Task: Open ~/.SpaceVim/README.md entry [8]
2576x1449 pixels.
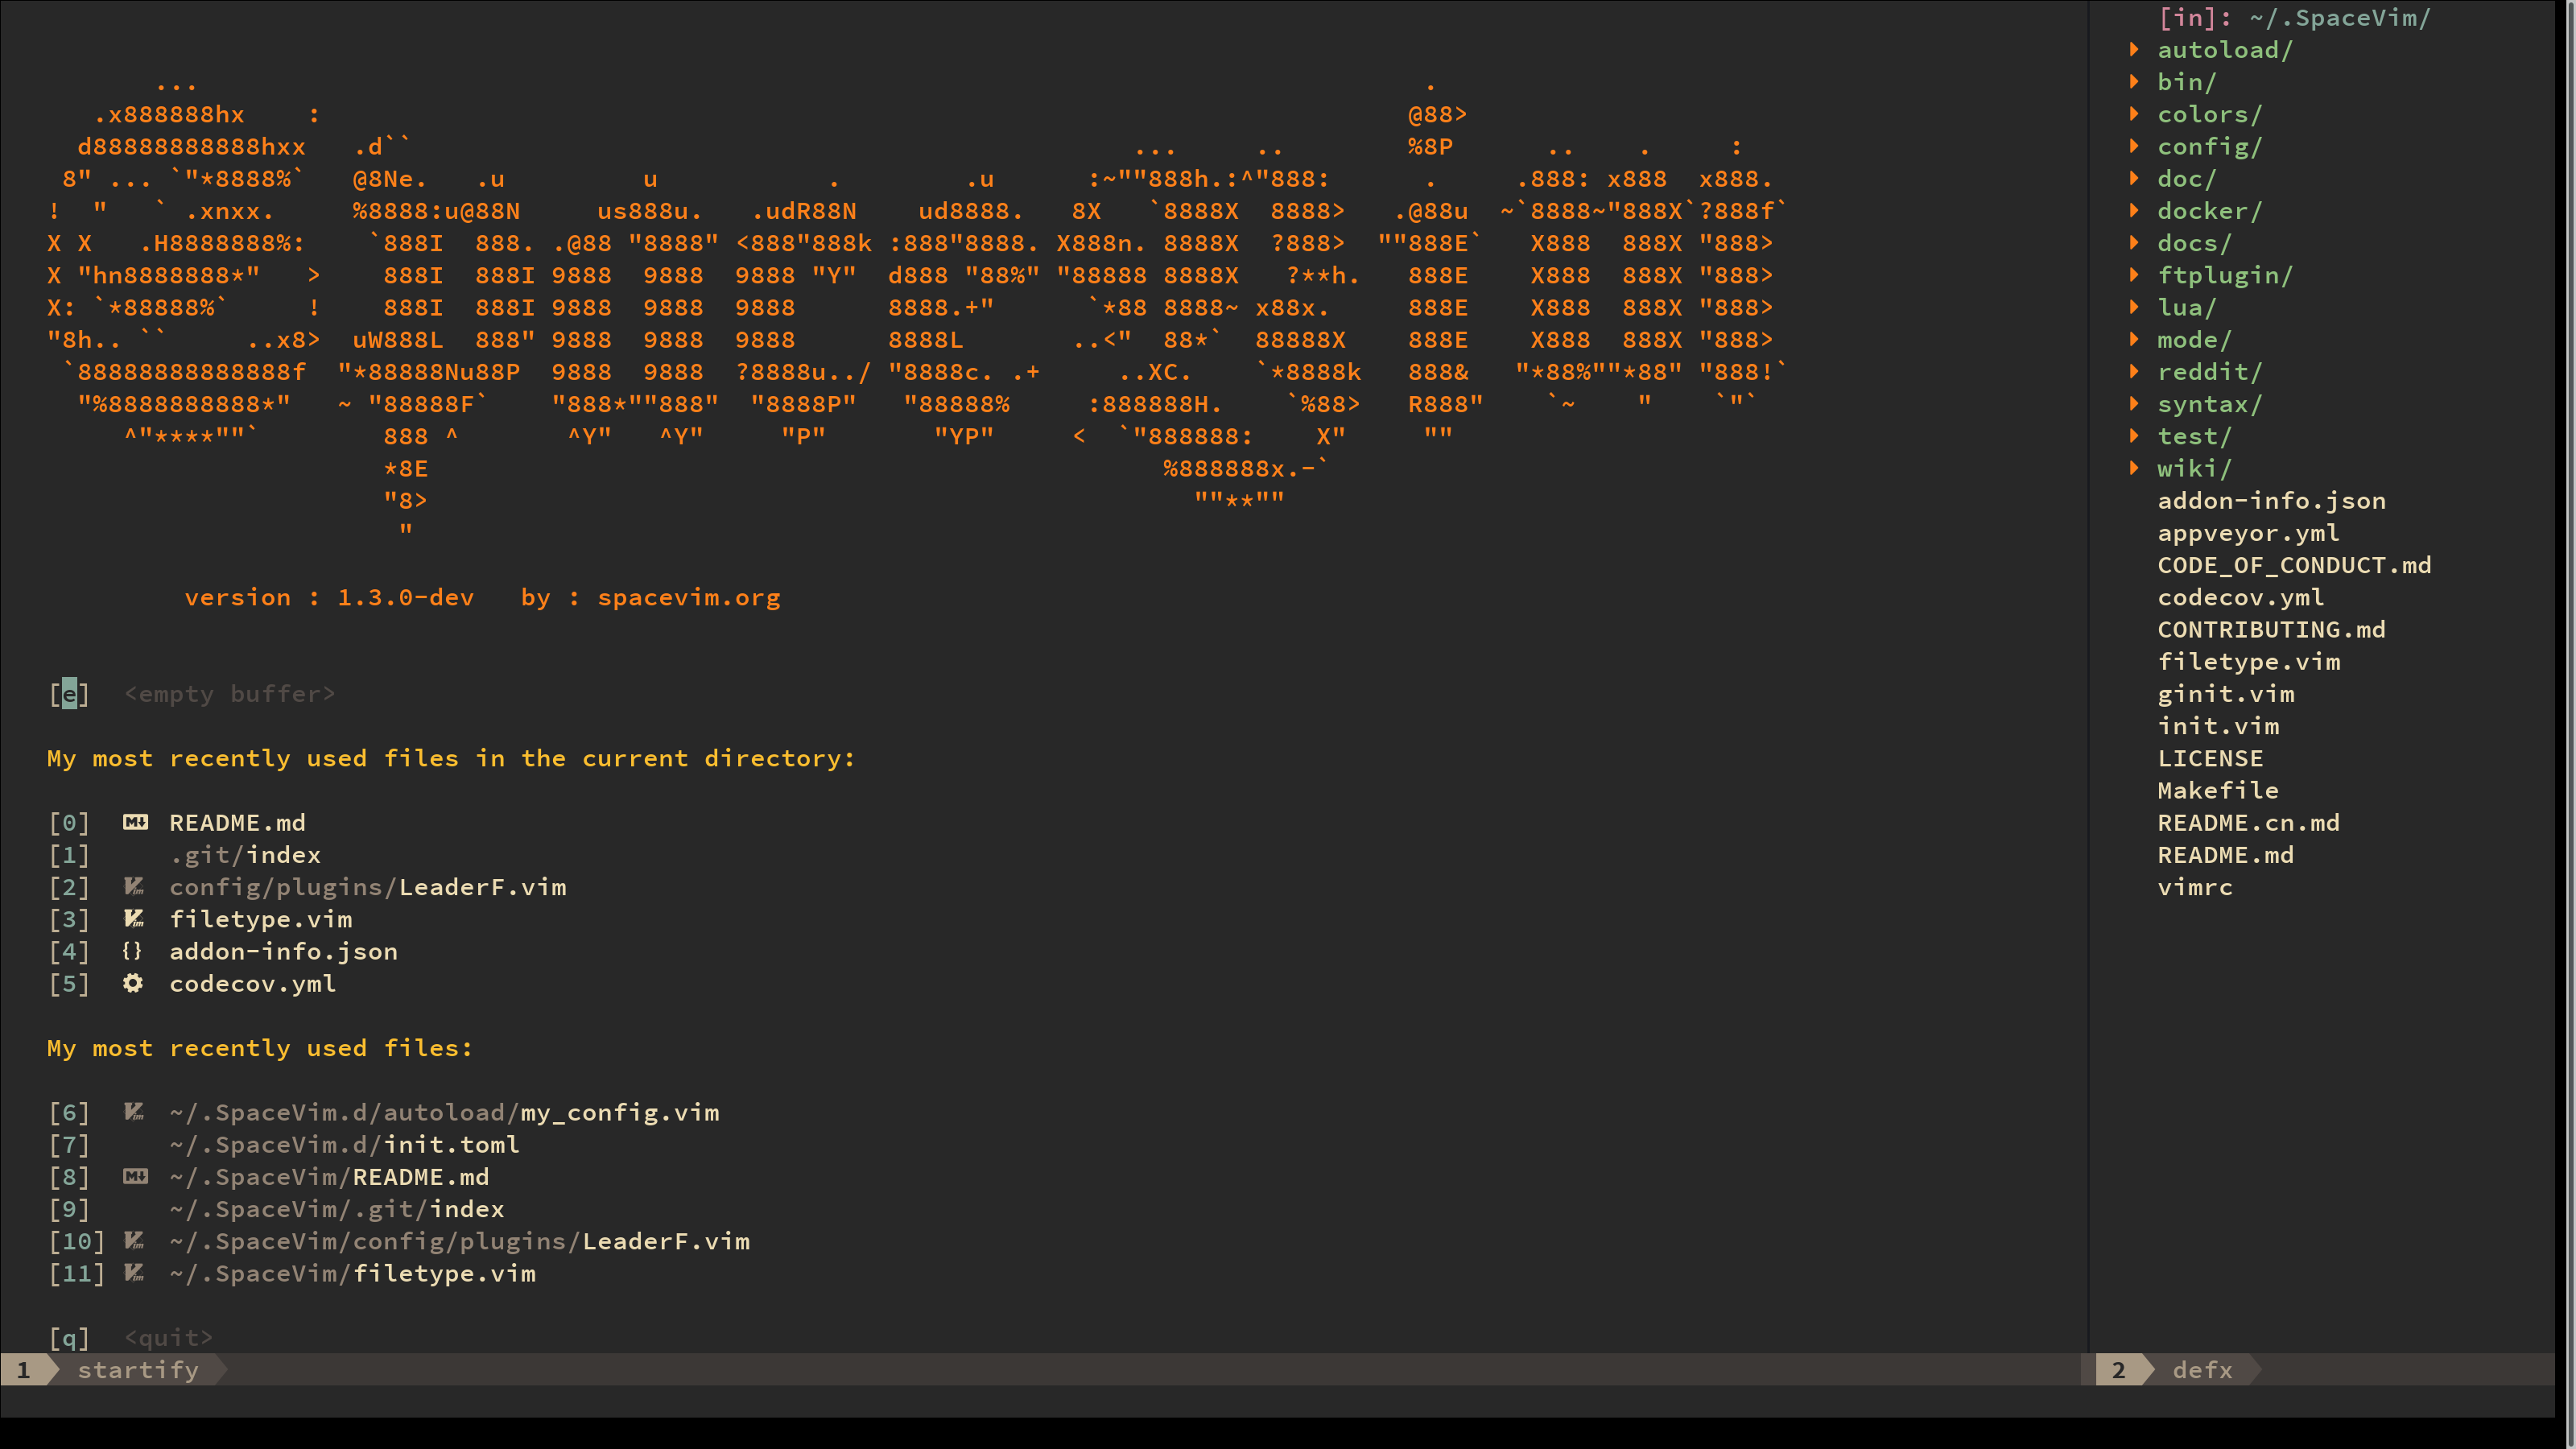Action: pyautogui.click(x=329, y=1176)
